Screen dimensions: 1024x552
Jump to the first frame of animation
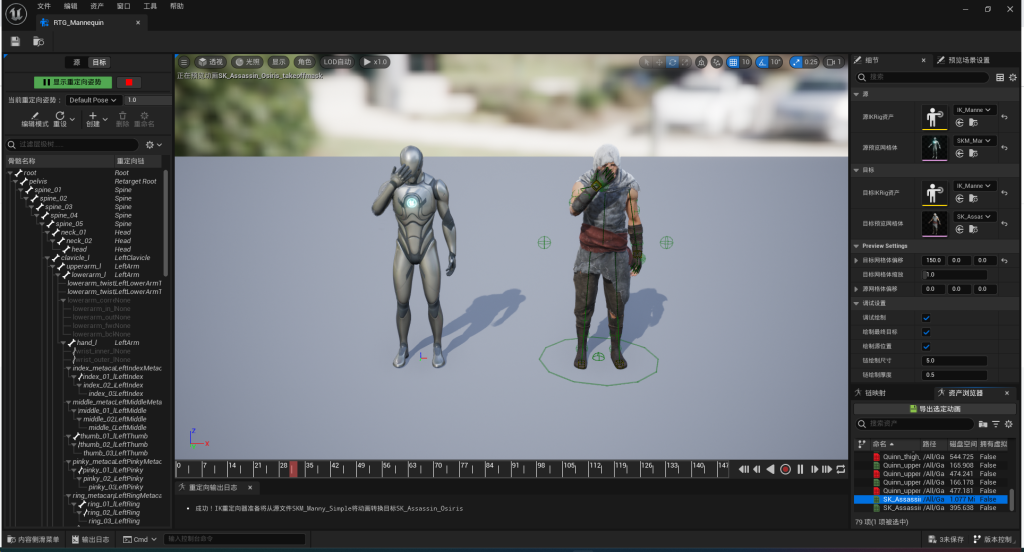[743, 469]
